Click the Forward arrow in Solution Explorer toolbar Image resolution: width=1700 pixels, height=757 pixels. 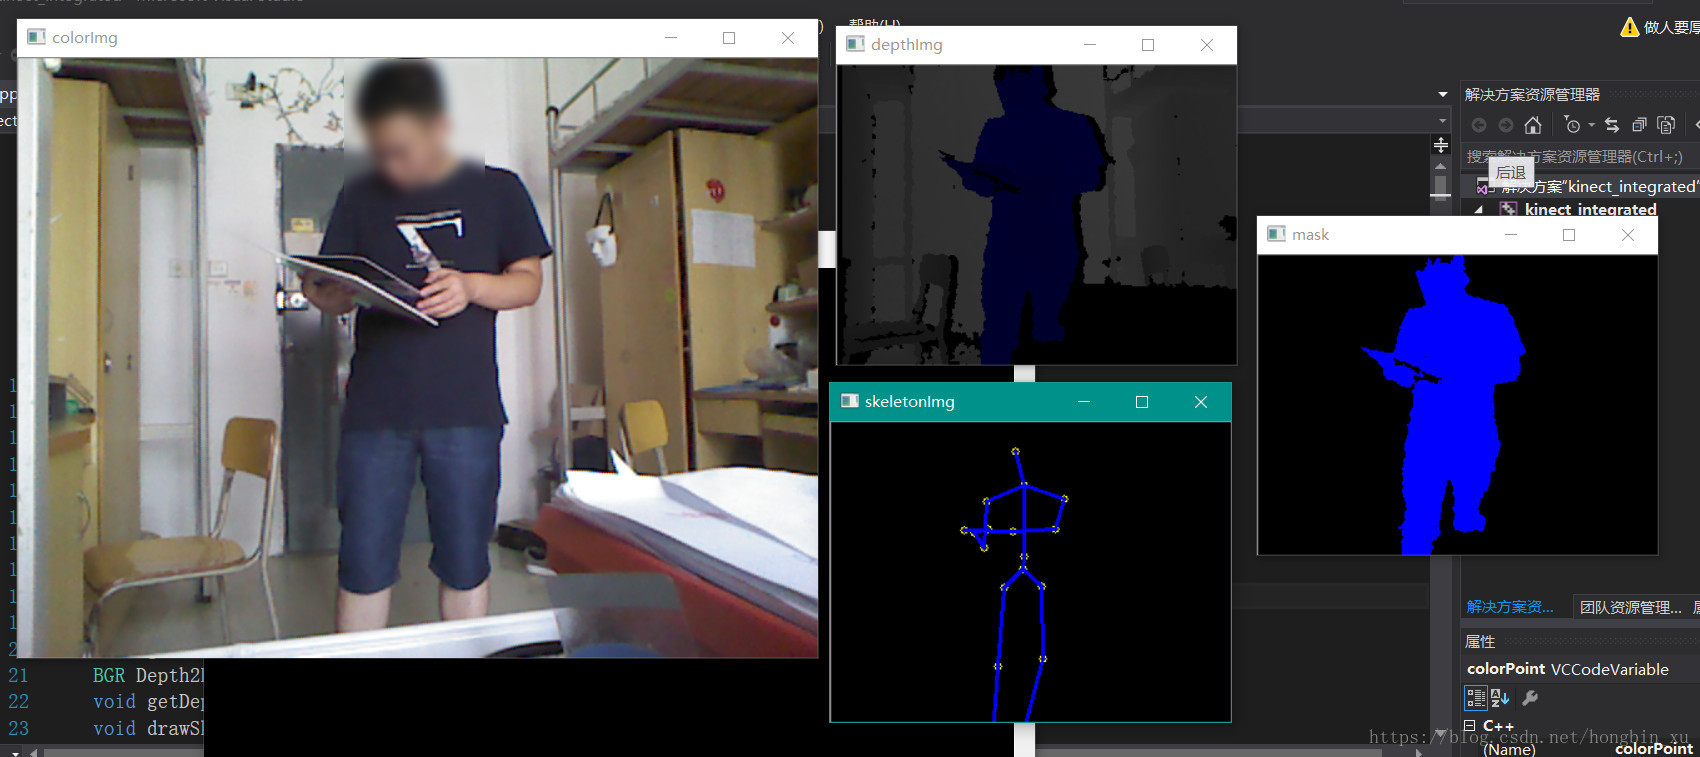pos(1506,125)
